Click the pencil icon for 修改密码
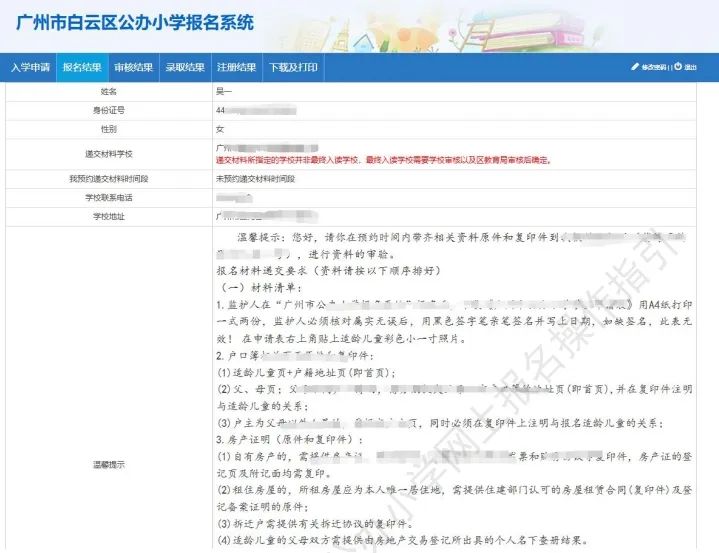The height and width of the screenshot is (553, 719). 635,67
